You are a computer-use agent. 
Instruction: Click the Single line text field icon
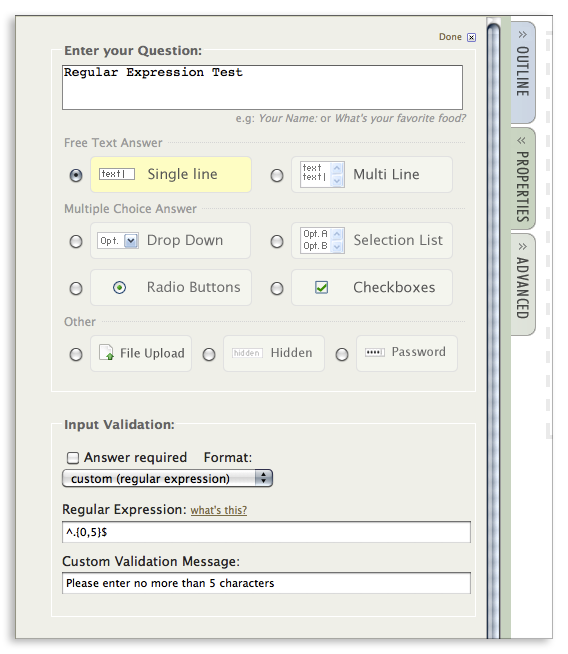117,174
